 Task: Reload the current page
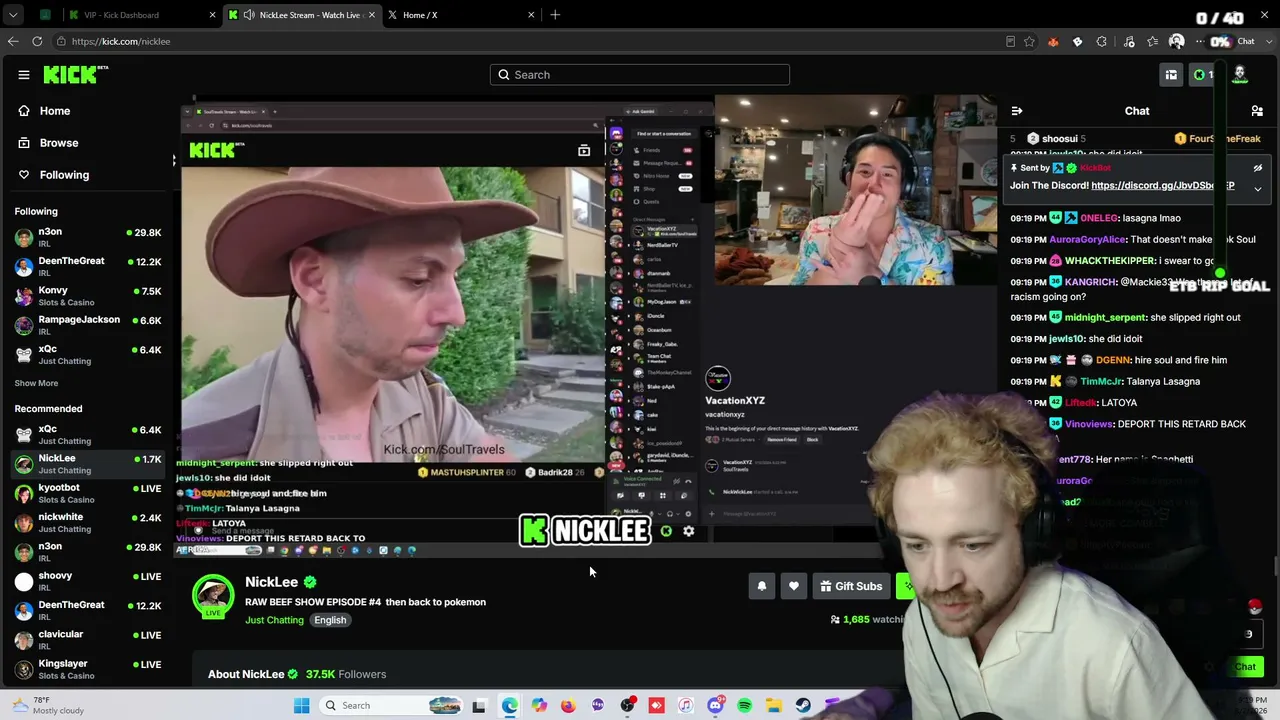point(37,41)
